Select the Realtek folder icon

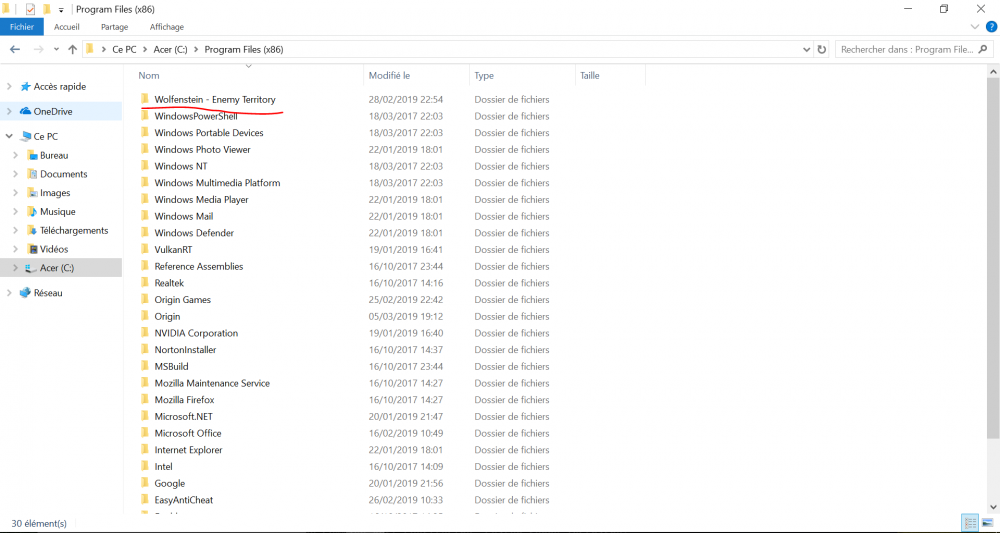click(145, 282)
